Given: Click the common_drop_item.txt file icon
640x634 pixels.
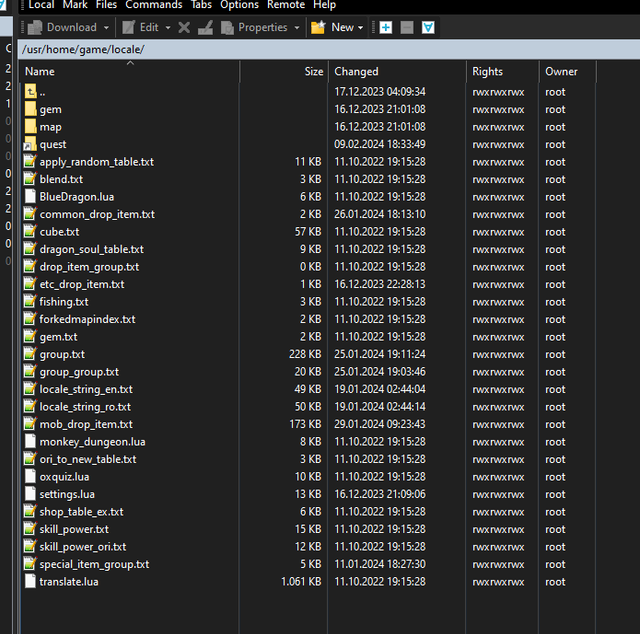Looking at the screenshot, I should point(30,214).
